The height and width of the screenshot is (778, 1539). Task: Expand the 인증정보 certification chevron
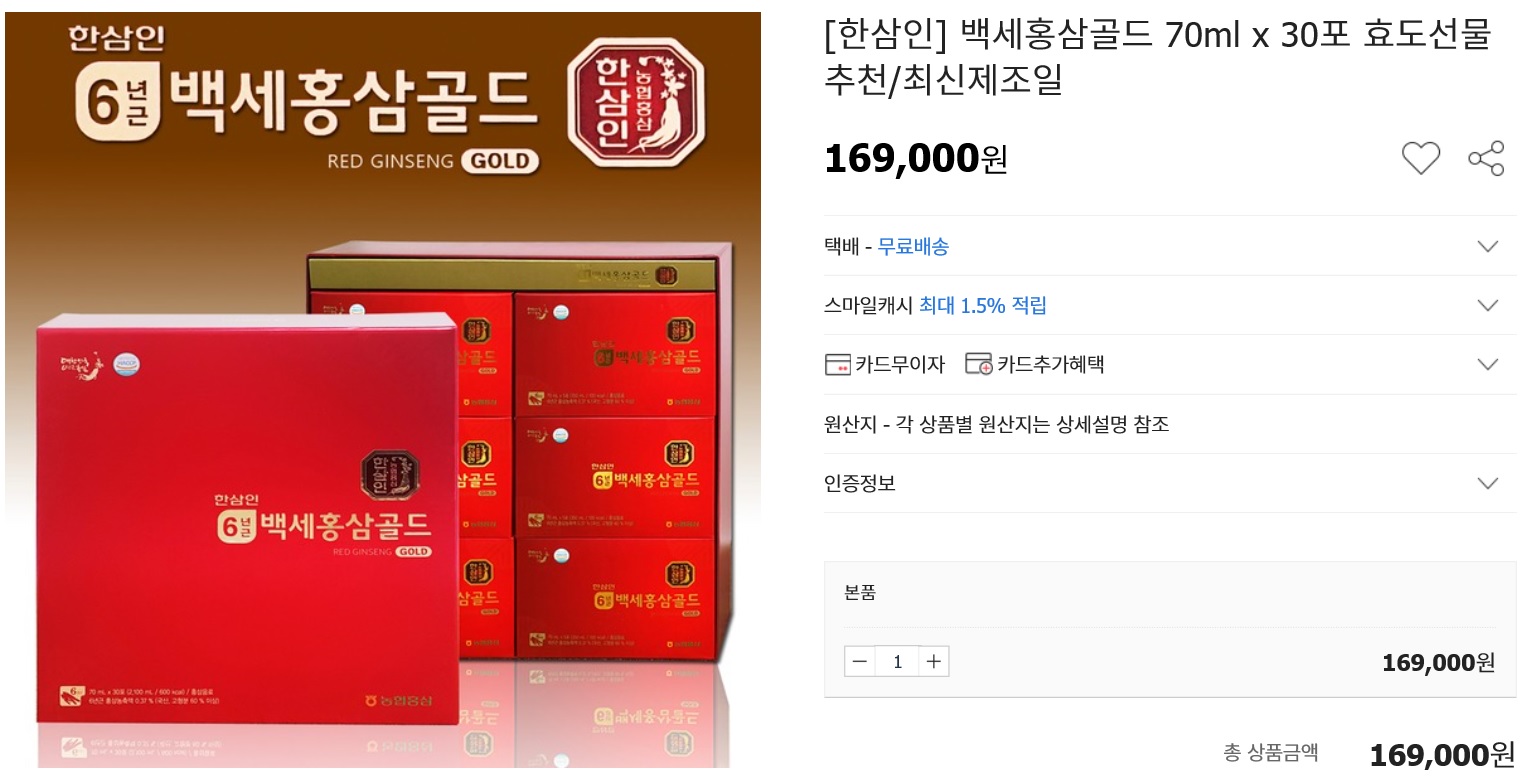(1488, 483)
